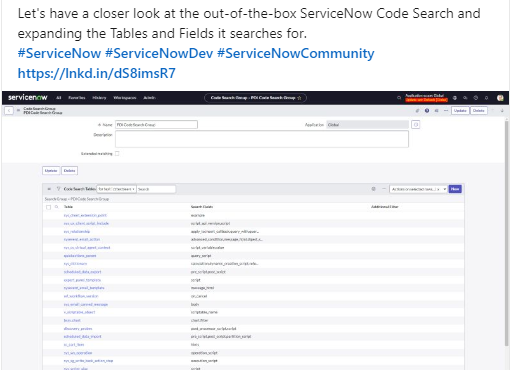Image resolution: width=518 pixels, height=370 pixels.
Task: Click the Update button below the form
Action: (51, 171)
